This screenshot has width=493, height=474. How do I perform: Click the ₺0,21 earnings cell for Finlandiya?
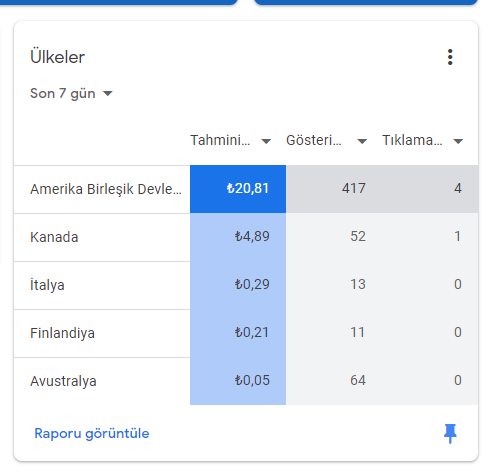(x=238, y=333)
